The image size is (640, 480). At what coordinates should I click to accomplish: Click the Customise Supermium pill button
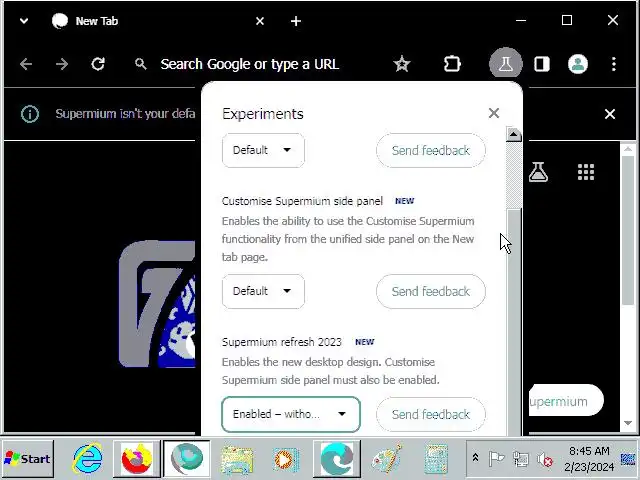(x=566, y=401)
